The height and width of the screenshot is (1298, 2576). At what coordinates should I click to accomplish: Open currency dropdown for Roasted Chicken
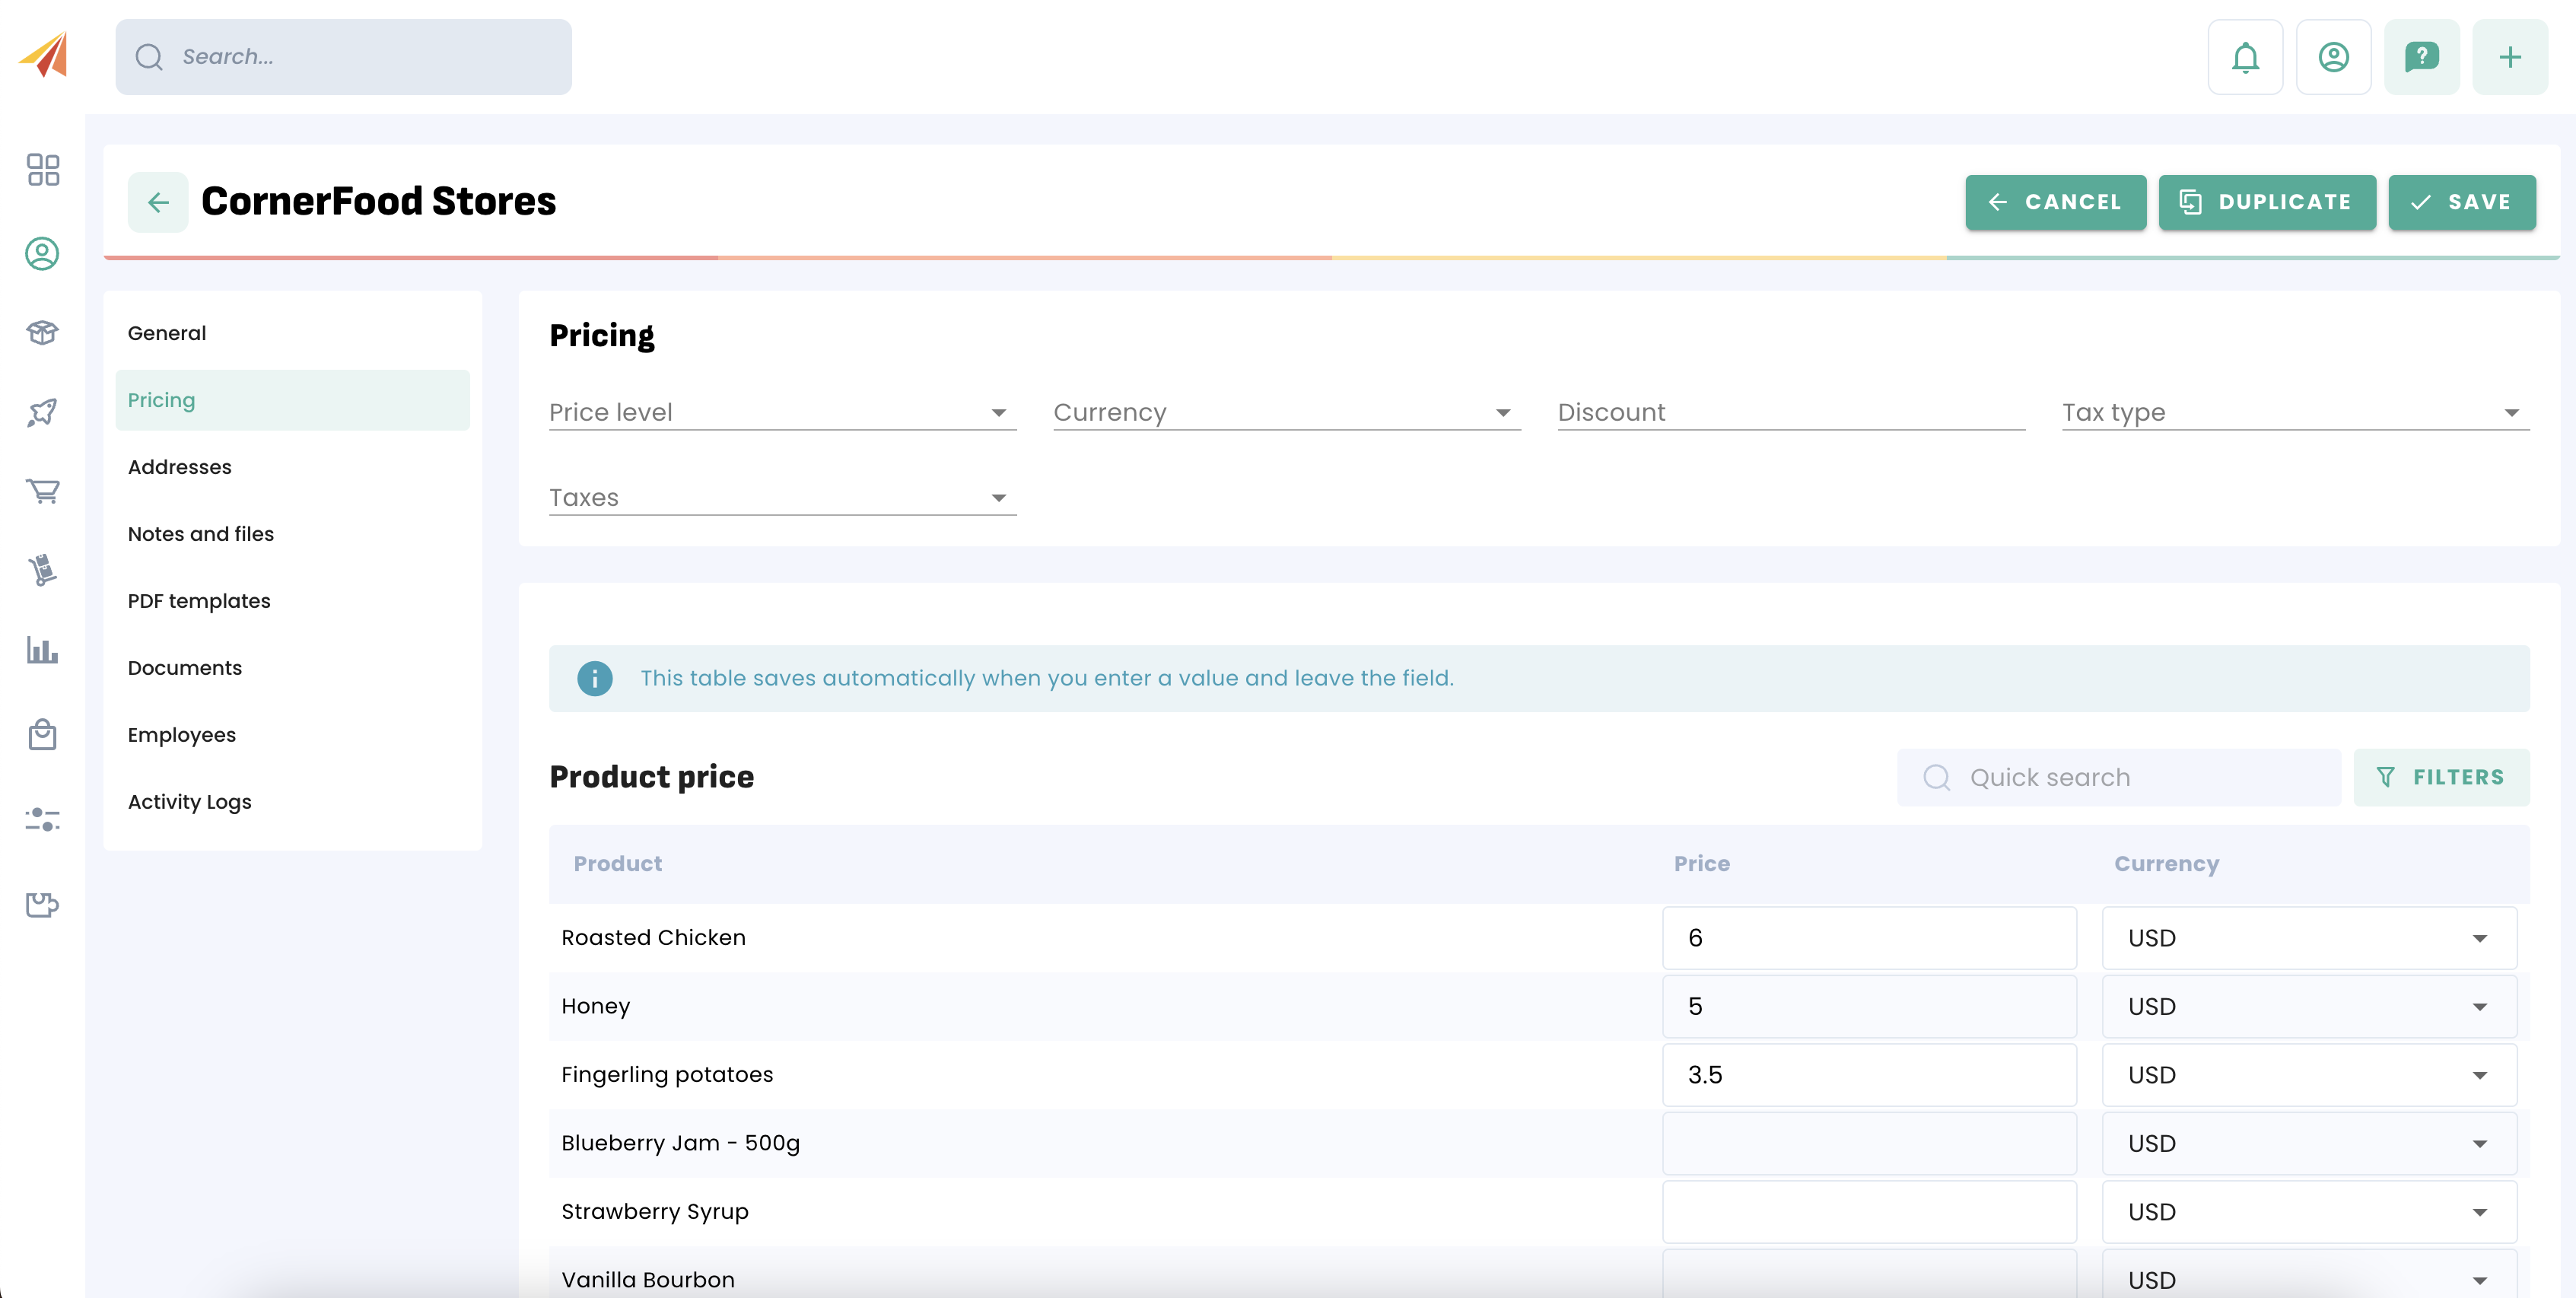pos(2308,938)
